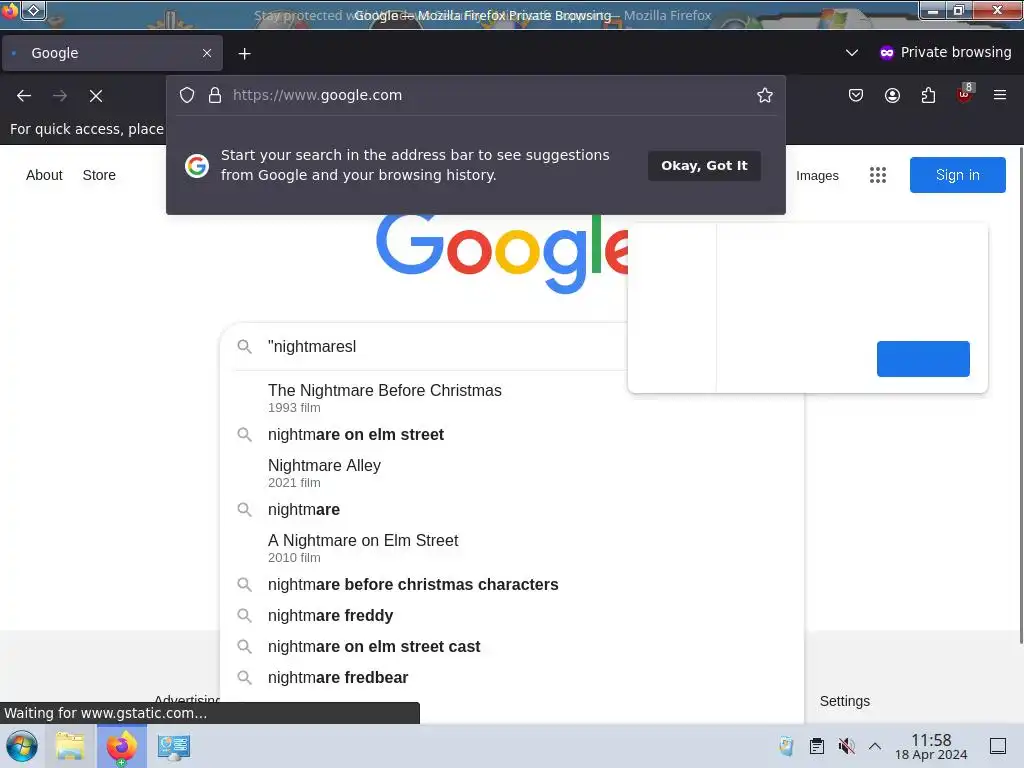Click the forward navigation arrow
The height and width of the screenshot is (768, 1024).
[x=60, y=96]
